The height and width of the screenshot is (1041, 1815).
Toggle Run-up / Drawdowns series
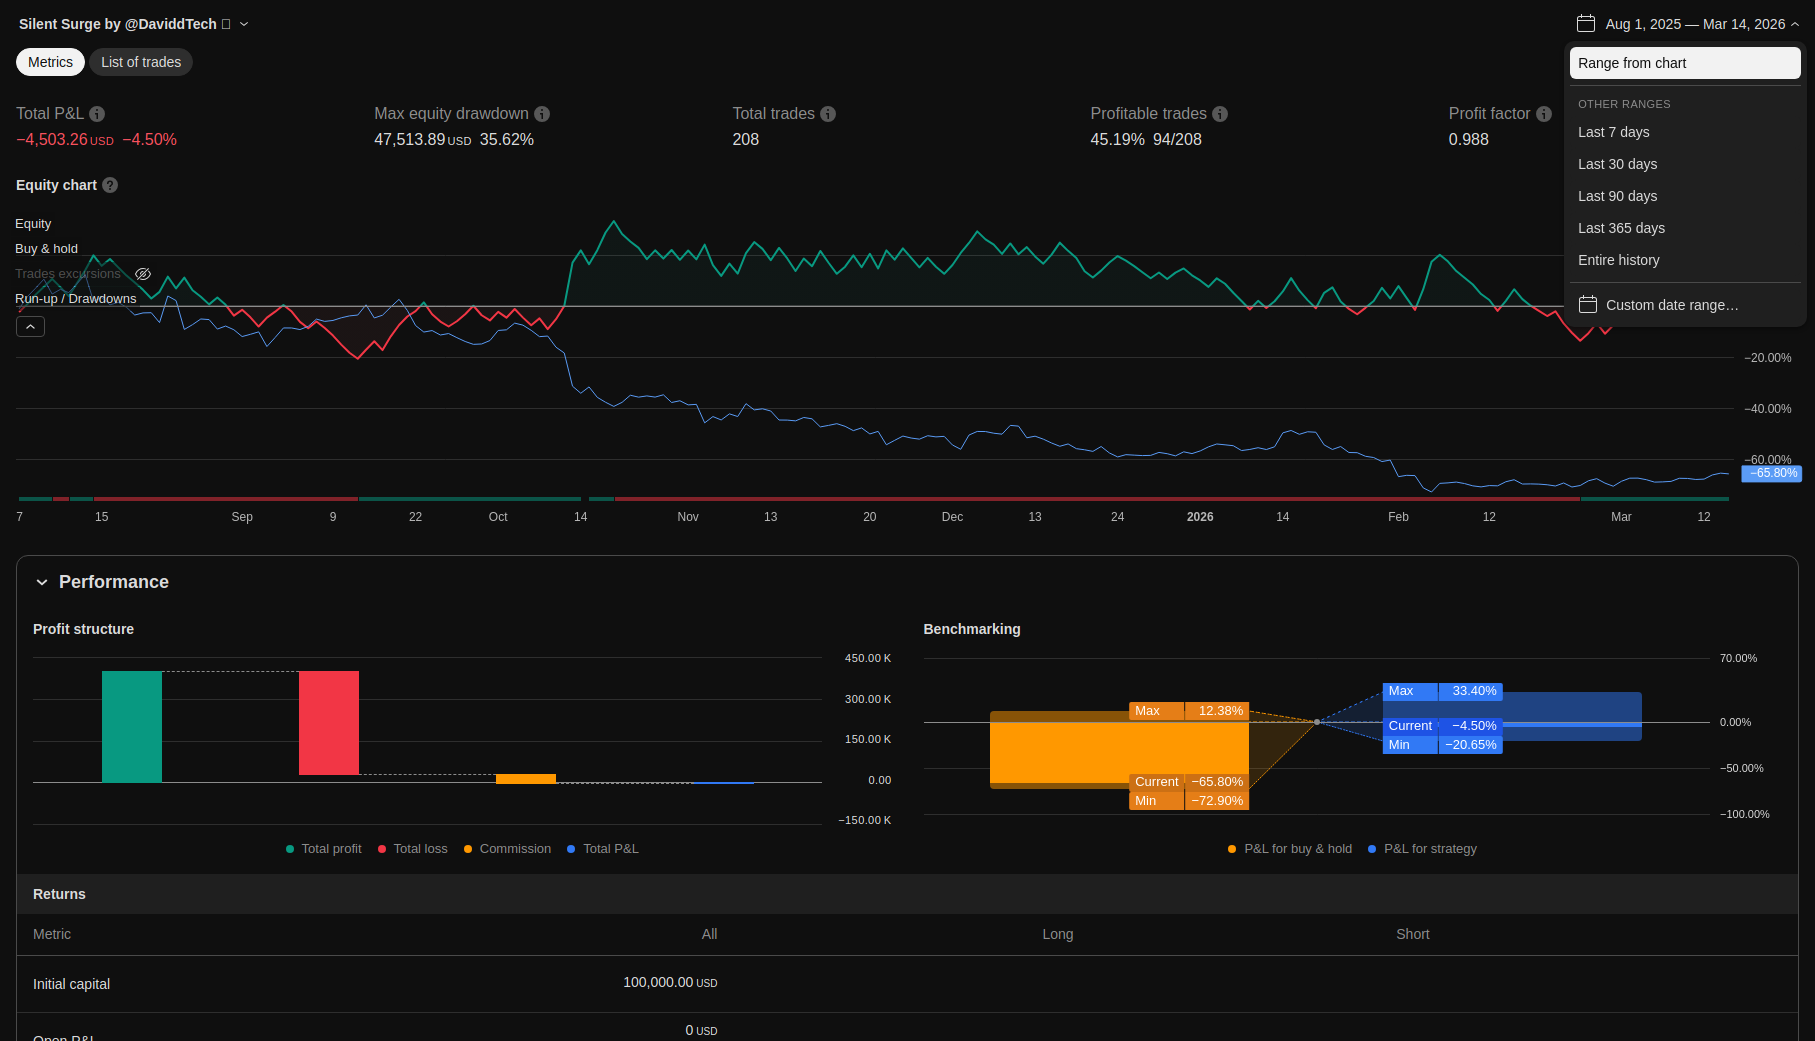pos(75,299)
